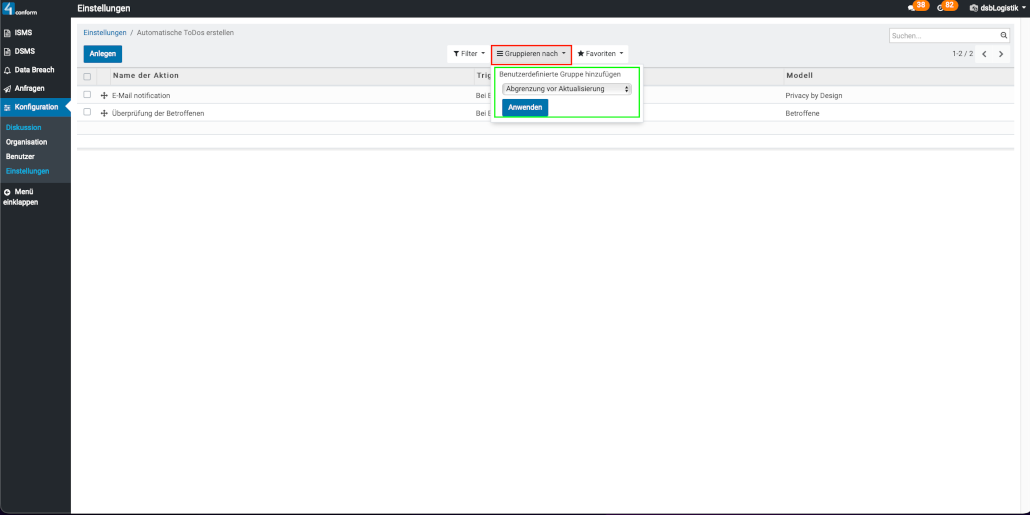The width and height of the screenshot is (1030, 515).
Task: Expand the Favoriten dropdown
Action: tap(600, 54)
